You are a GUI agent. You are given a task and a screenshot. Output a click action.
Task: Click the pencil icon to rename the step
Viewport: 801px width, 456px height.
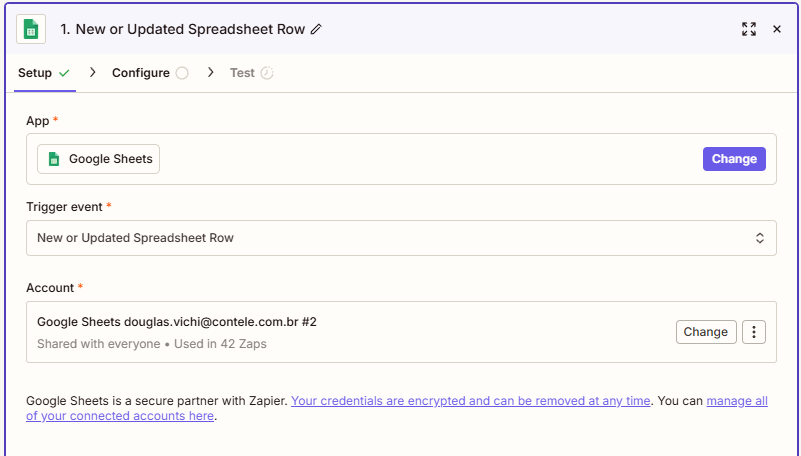click(317, 29)
